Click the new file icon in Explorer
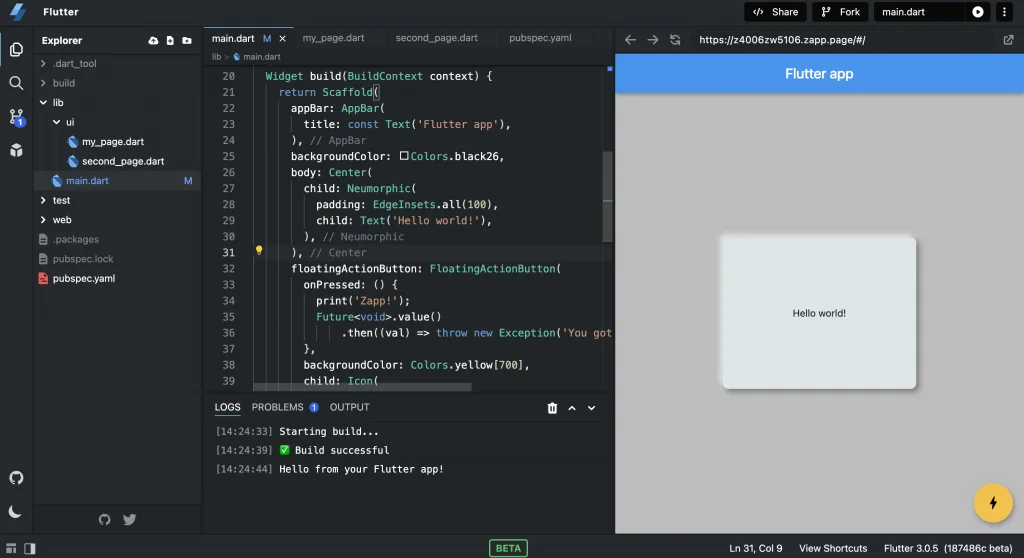The height and width of the screenshot is (558, 1024). click(x=170, y=41)
